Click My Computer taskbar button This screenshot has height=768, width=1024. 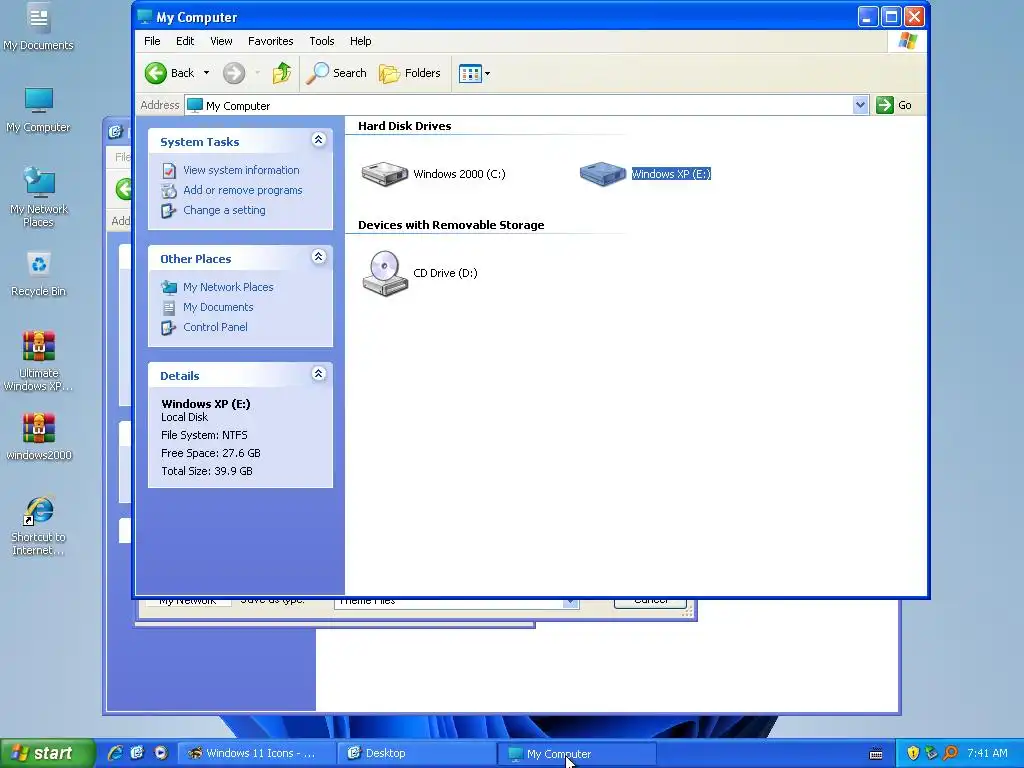click(x=576, y=753)
